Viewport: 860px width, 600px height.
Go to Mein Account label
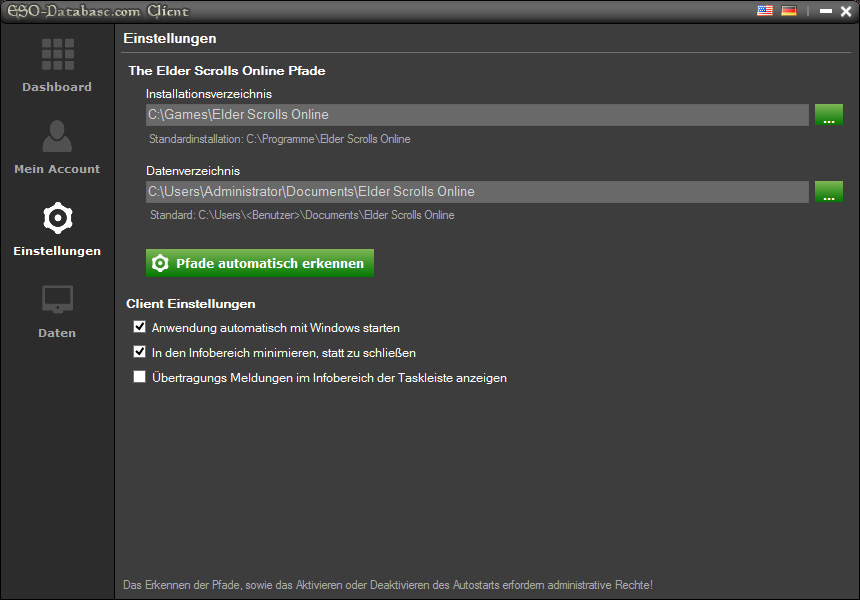pyautogui.click(x=57, y=169)
